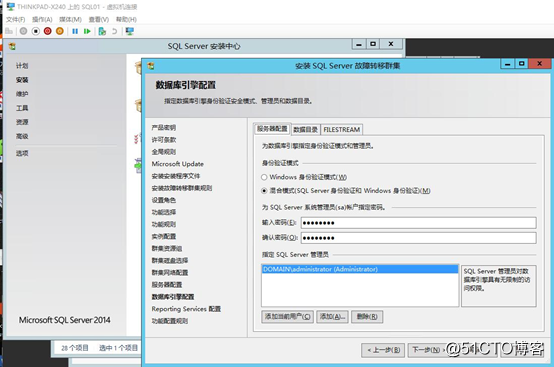The image size is (554, 367).
Task: Click the Reporting Services 配置 wizard step
Action: click(x=186, y=309)
